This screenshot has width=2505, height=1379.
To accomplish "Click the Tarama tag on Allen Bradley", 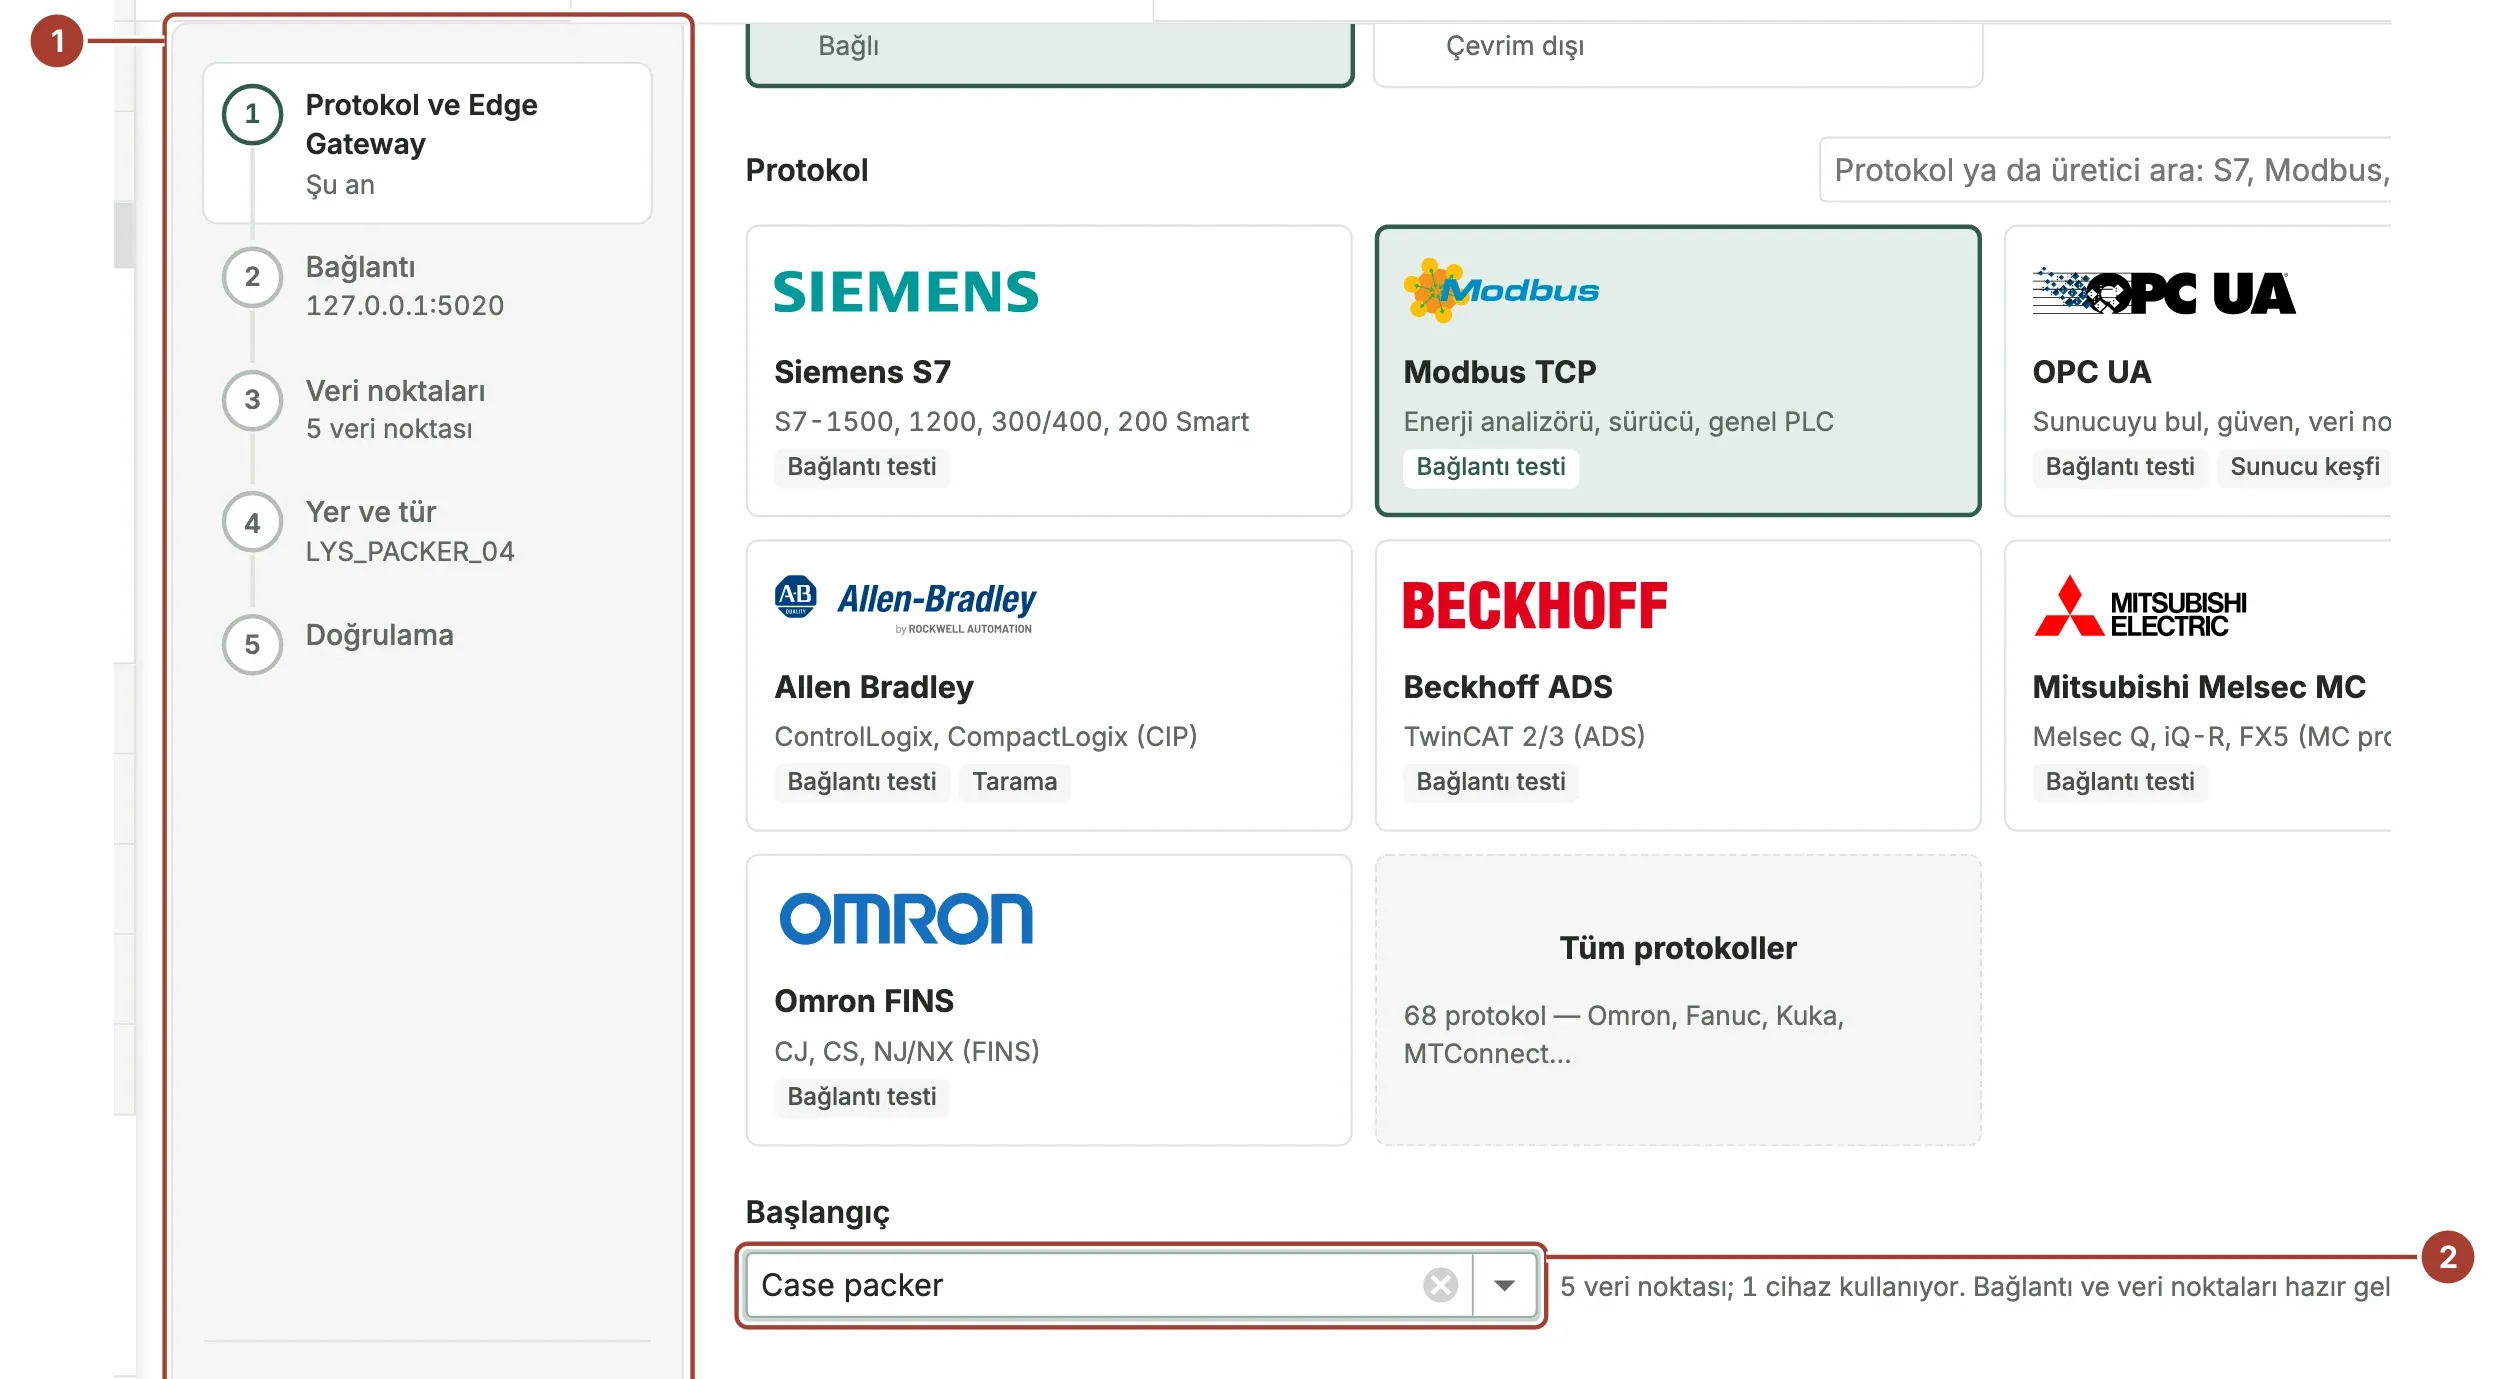I will (x=1014, y=781).
